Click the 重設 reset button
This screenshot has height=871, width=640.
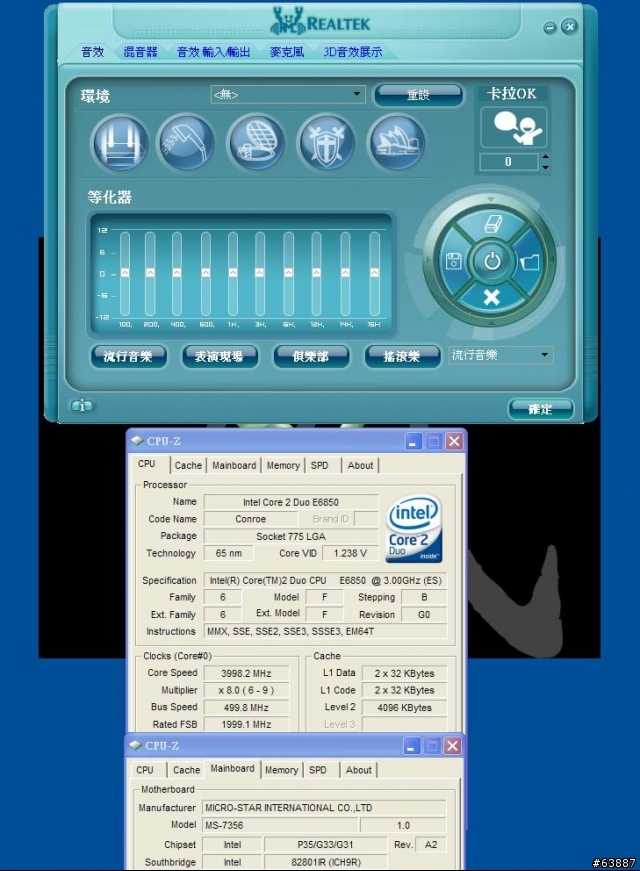pyautogui.click(x=418, y=94)
